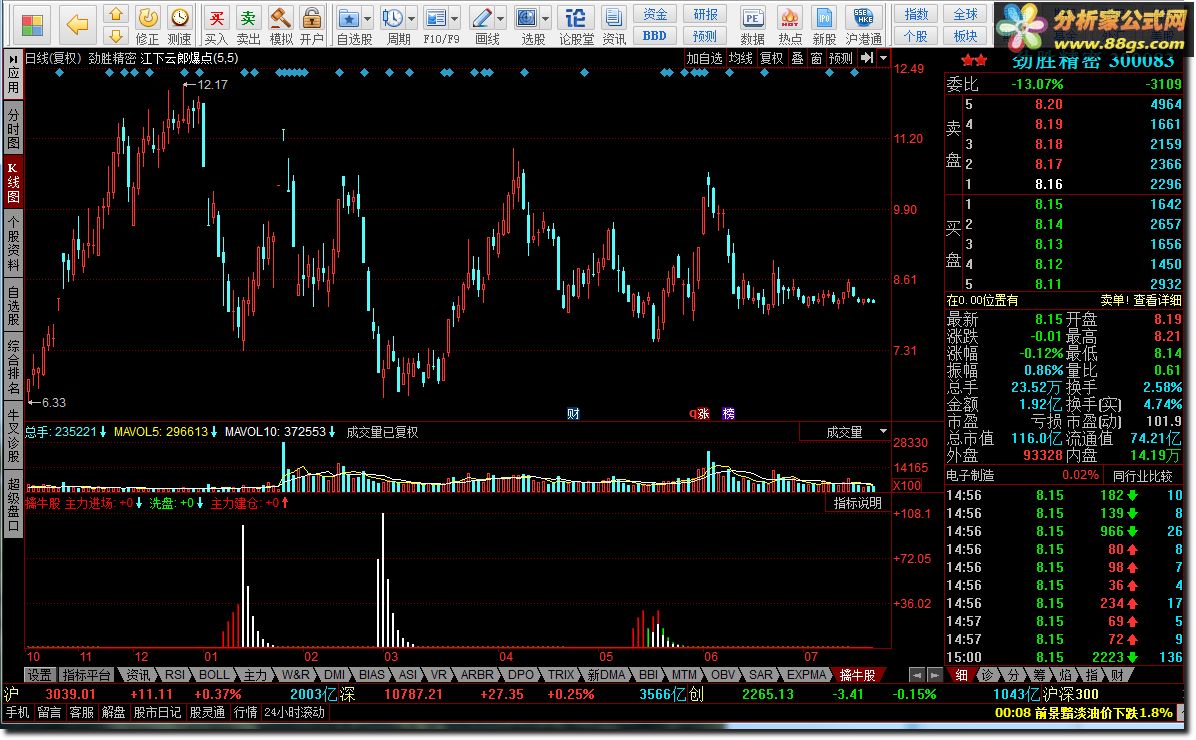
Task: Toggle 复权 price adjustment
Action: coord(771,58)
